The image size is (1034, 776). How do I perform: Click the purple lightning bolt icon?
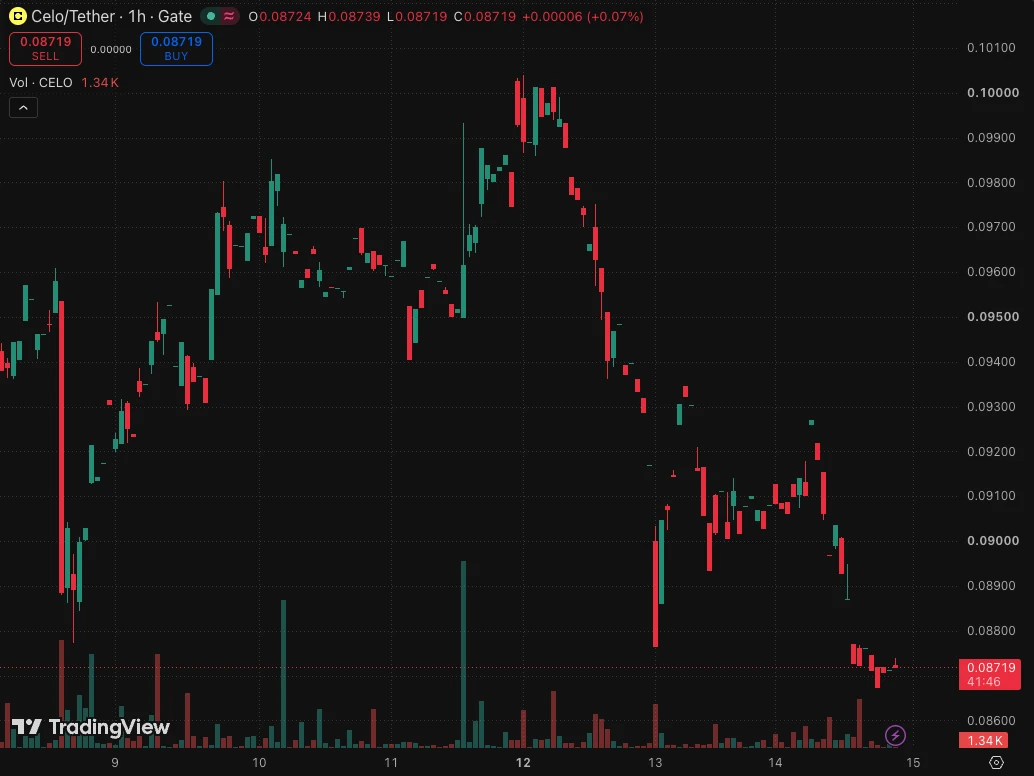coord(895,735)
